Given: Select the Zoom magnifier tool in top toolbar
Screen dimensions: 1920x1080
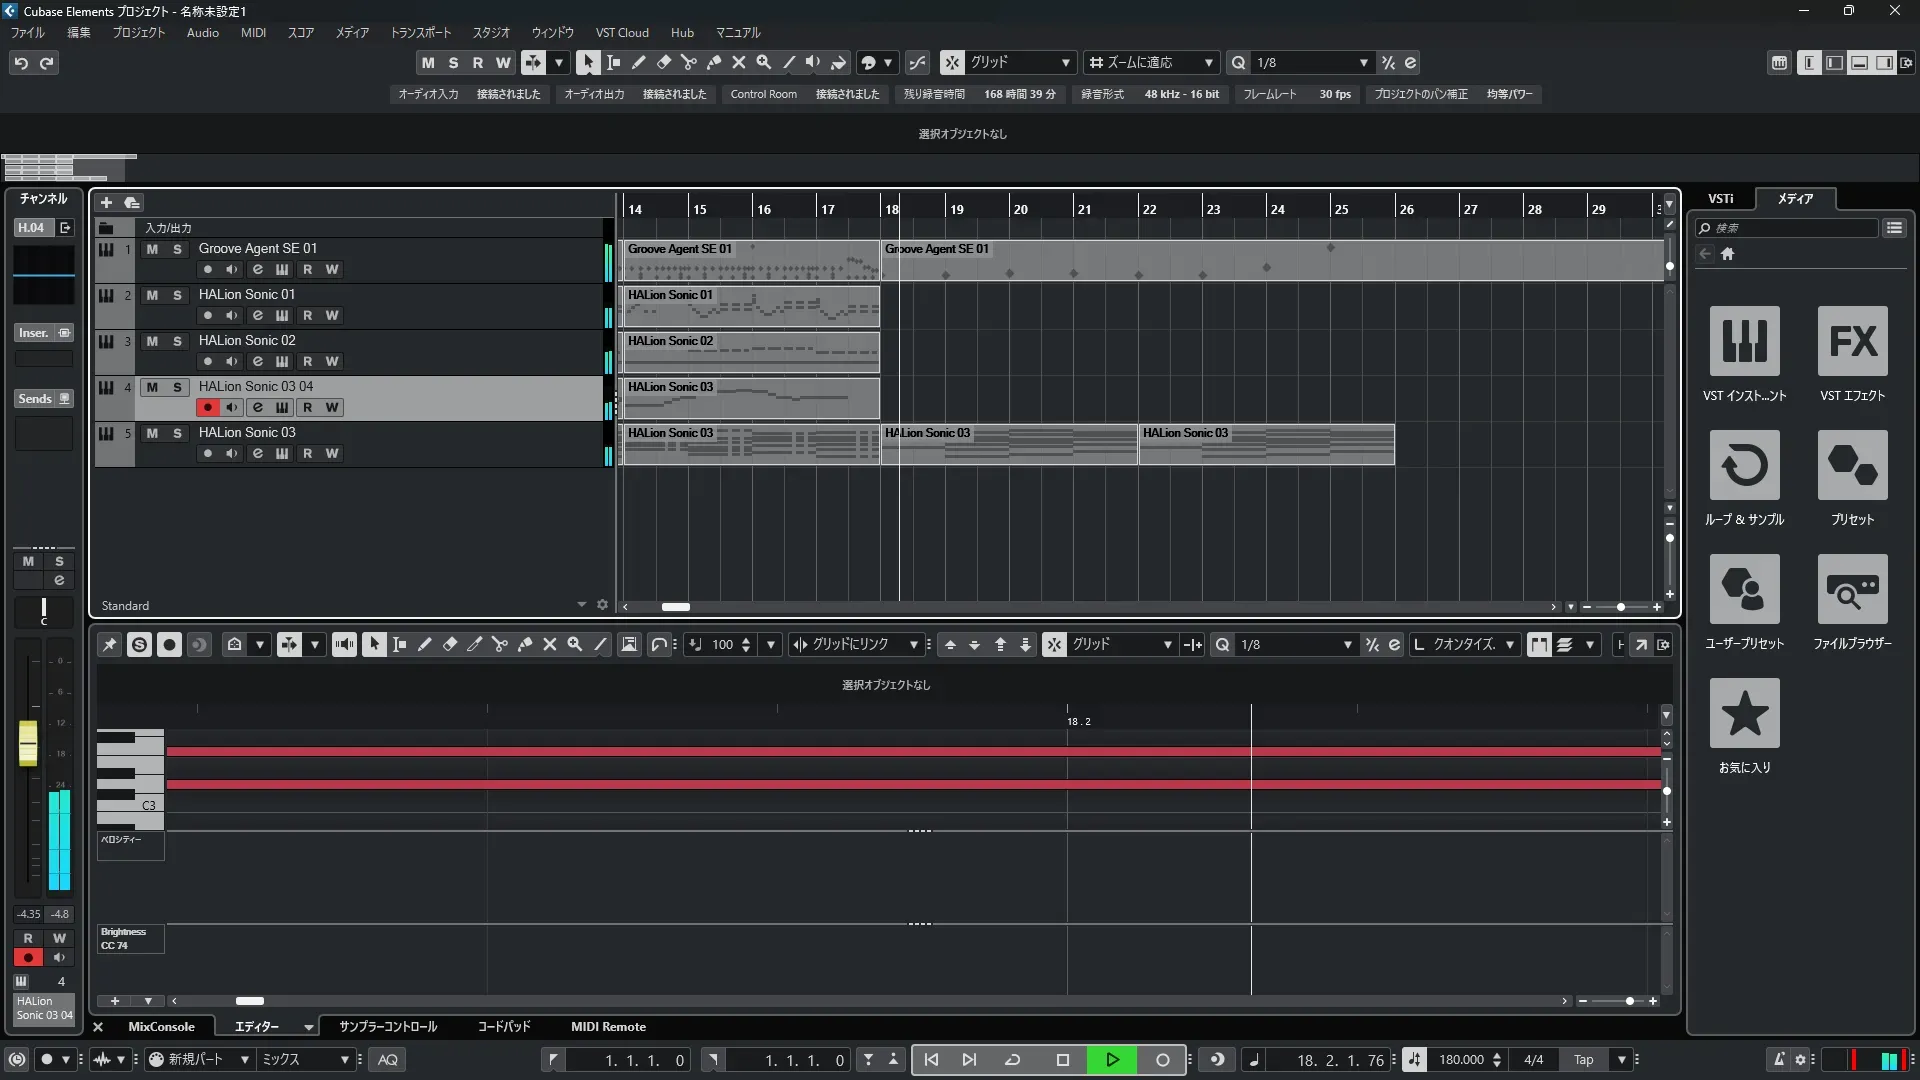Looking at the screenshot, I should (x=764, y=62).
